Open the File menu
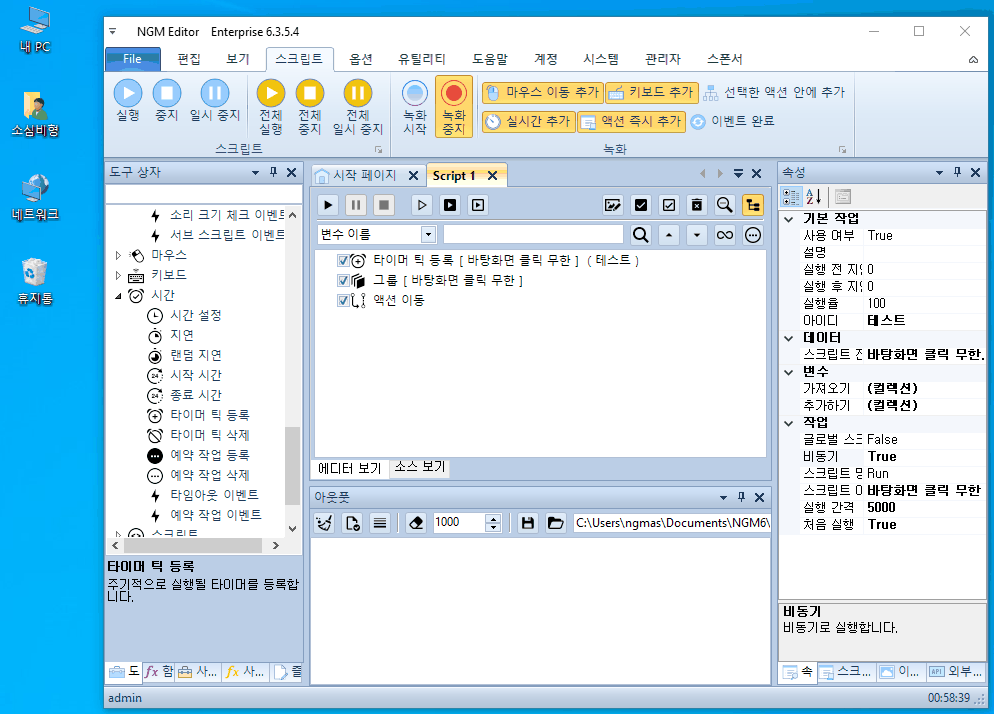 coord(132,59)
